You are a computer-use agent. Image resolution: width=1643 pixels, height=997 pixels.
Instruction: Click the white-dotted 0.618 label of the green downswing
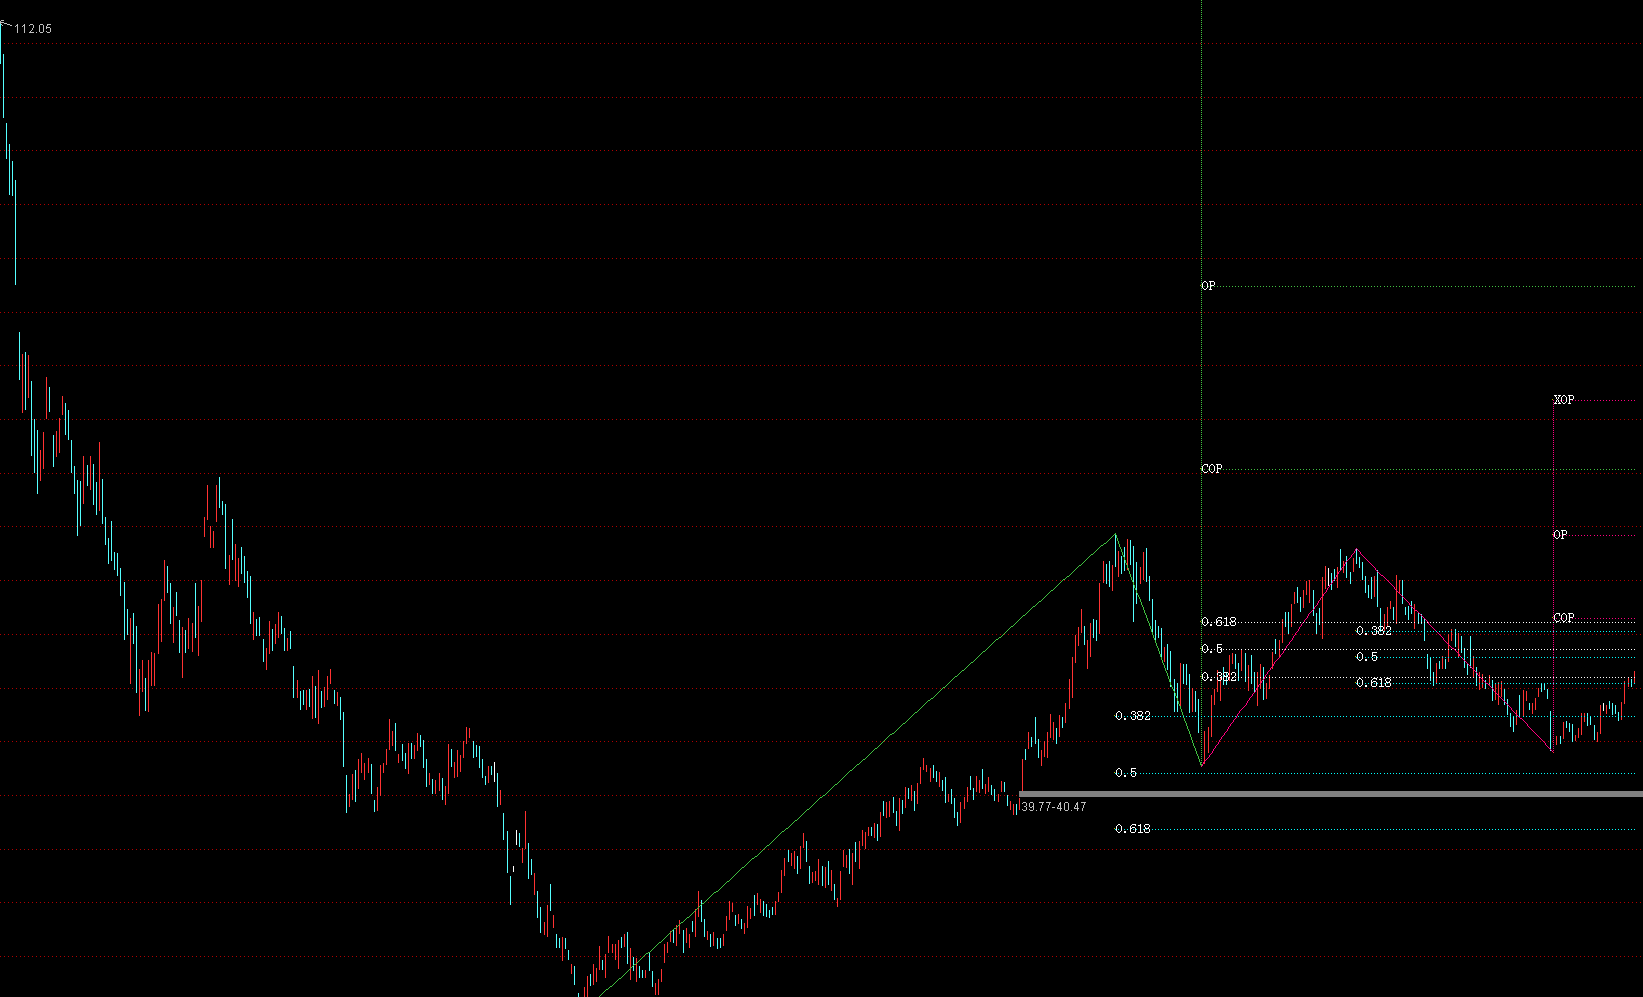1219,622
